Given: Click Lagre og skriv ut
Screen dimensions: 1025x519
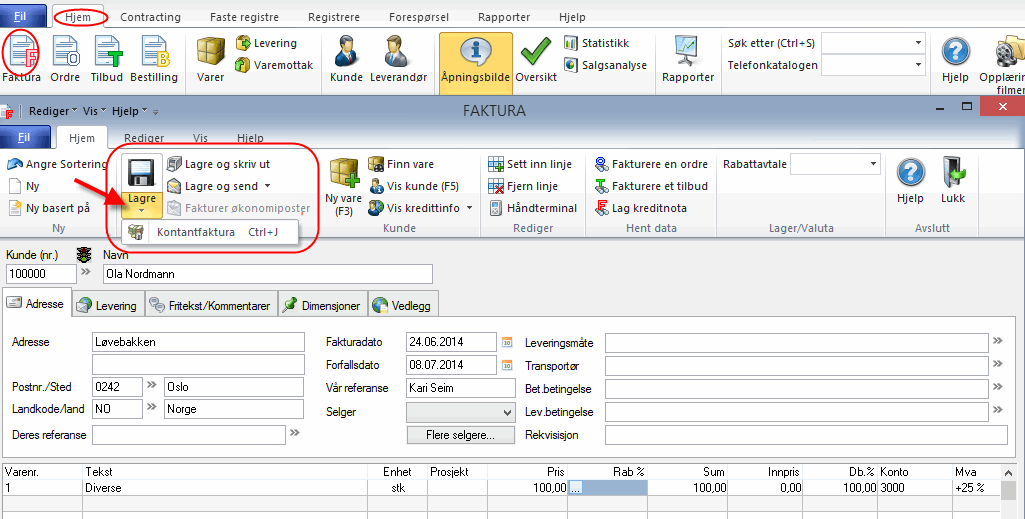Looking at the screenshot, I should pos(226,164).
